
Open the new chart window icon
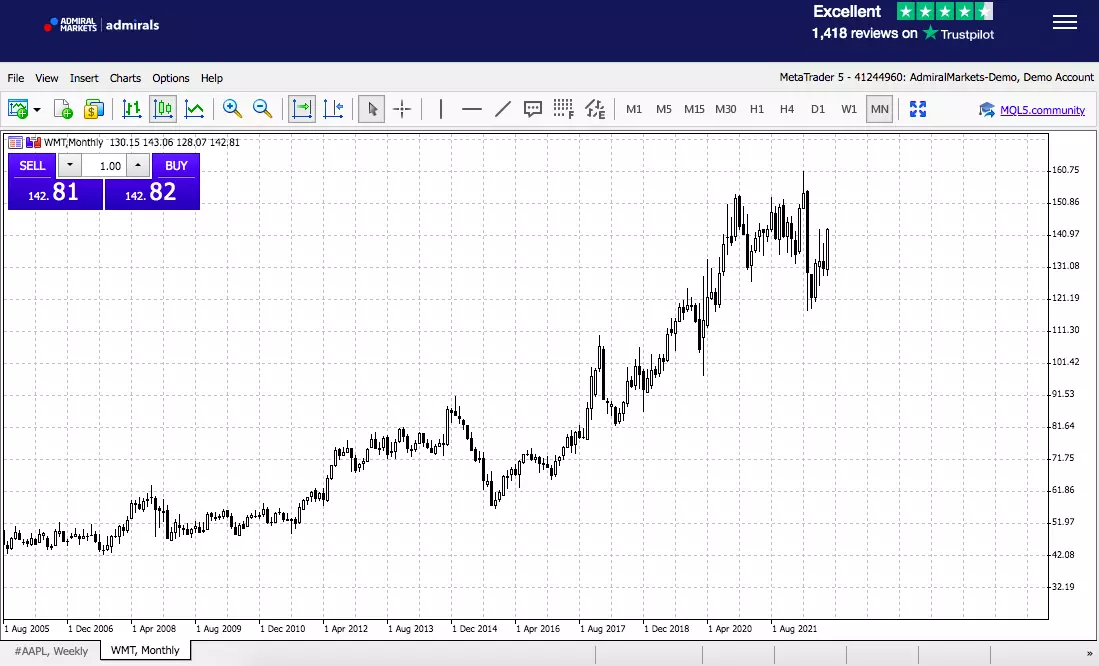(x=18, y=109)
